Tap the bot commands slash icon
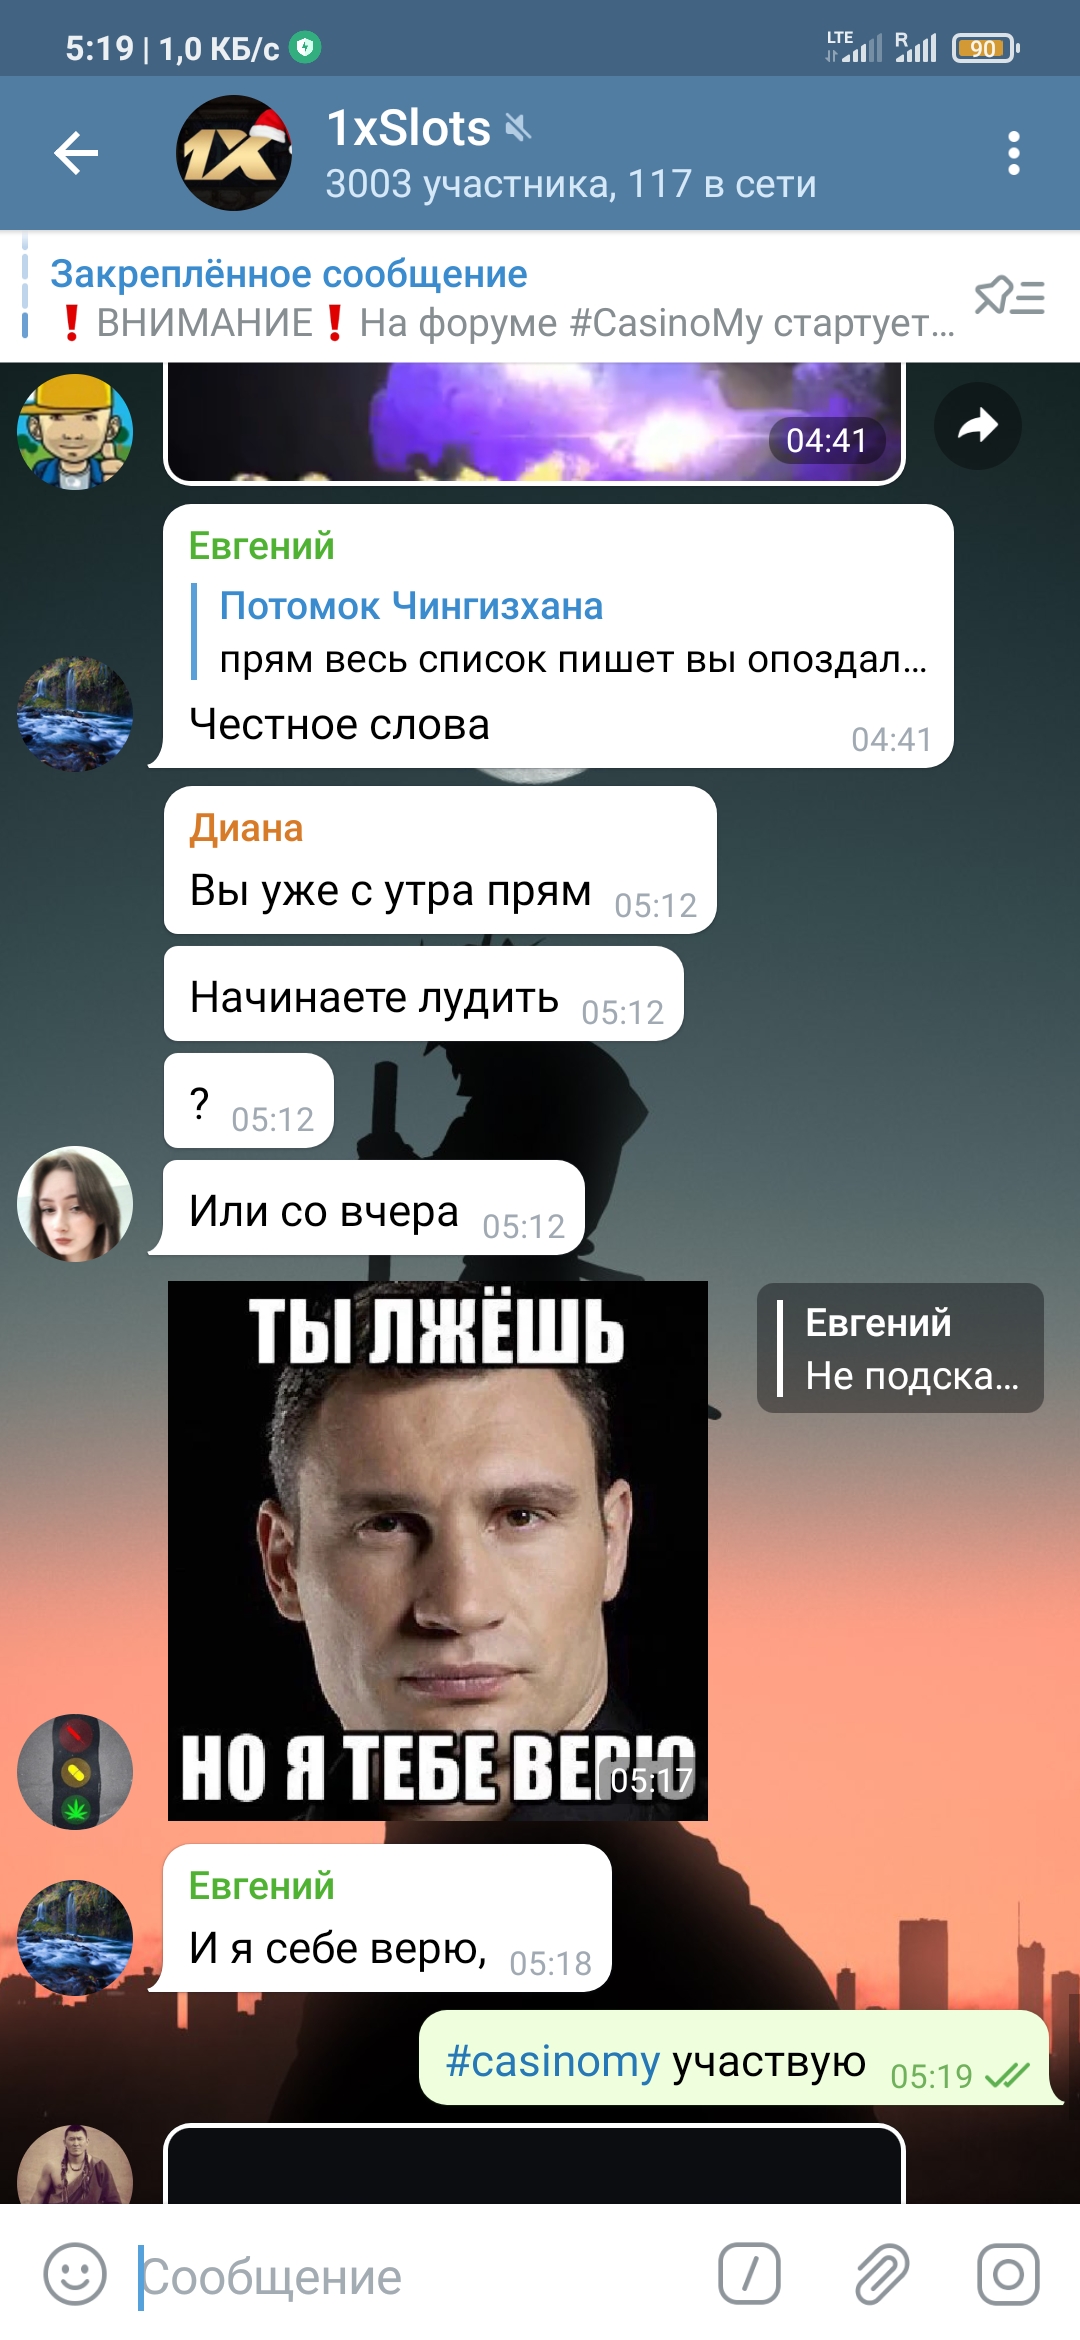The image size is (1080, 2340). (749, 2274)
